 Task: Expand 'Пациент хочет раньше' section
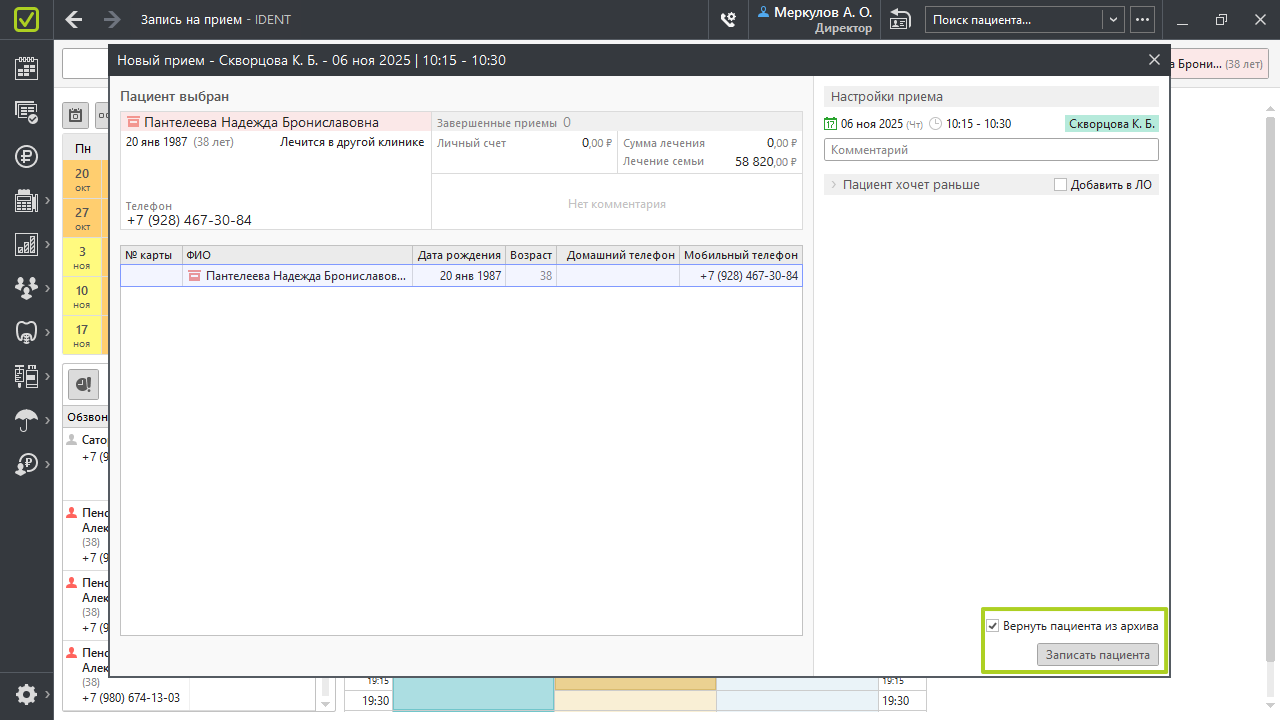[x=834, y=185]
